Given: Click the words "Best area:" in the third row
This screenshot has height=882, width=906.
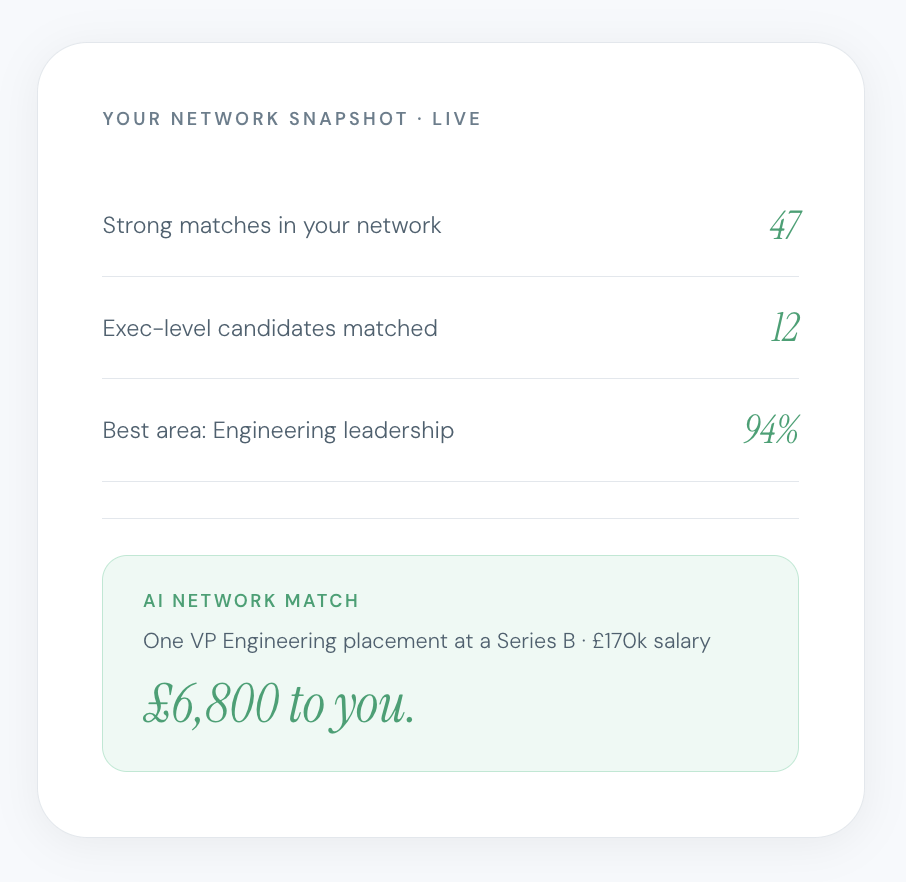Looking at the screenshot, I should (155, 431).
